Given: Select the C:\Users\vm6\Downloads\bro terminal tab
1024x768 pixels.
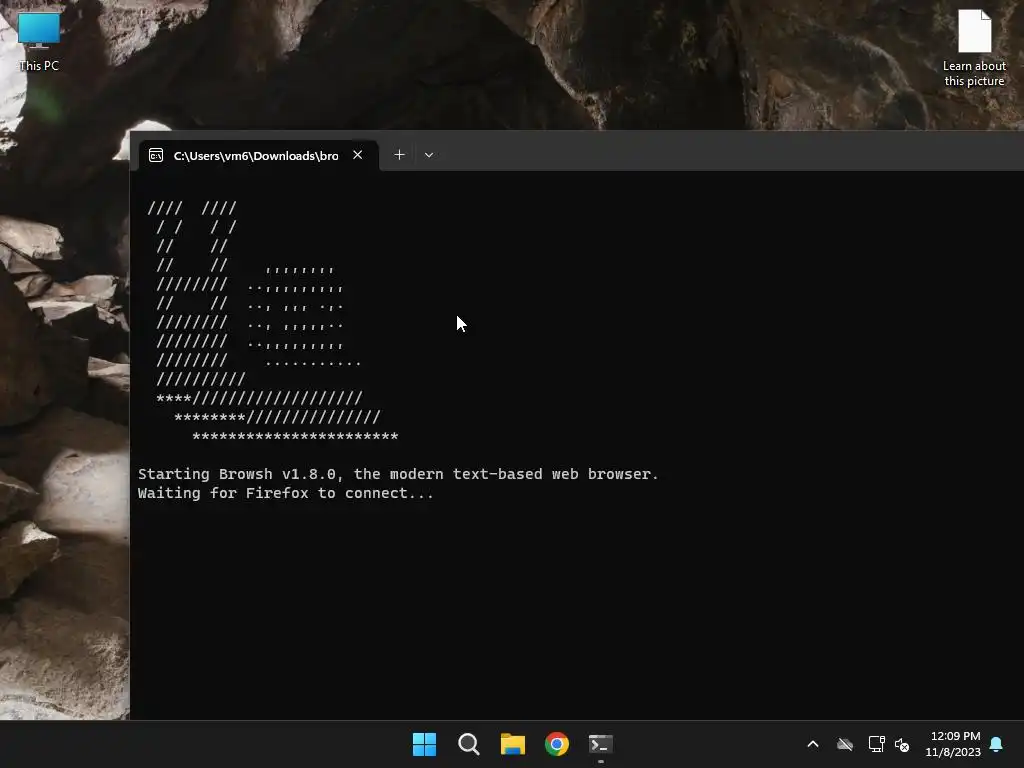Looking at the screenshot, I should pos(259,155).
